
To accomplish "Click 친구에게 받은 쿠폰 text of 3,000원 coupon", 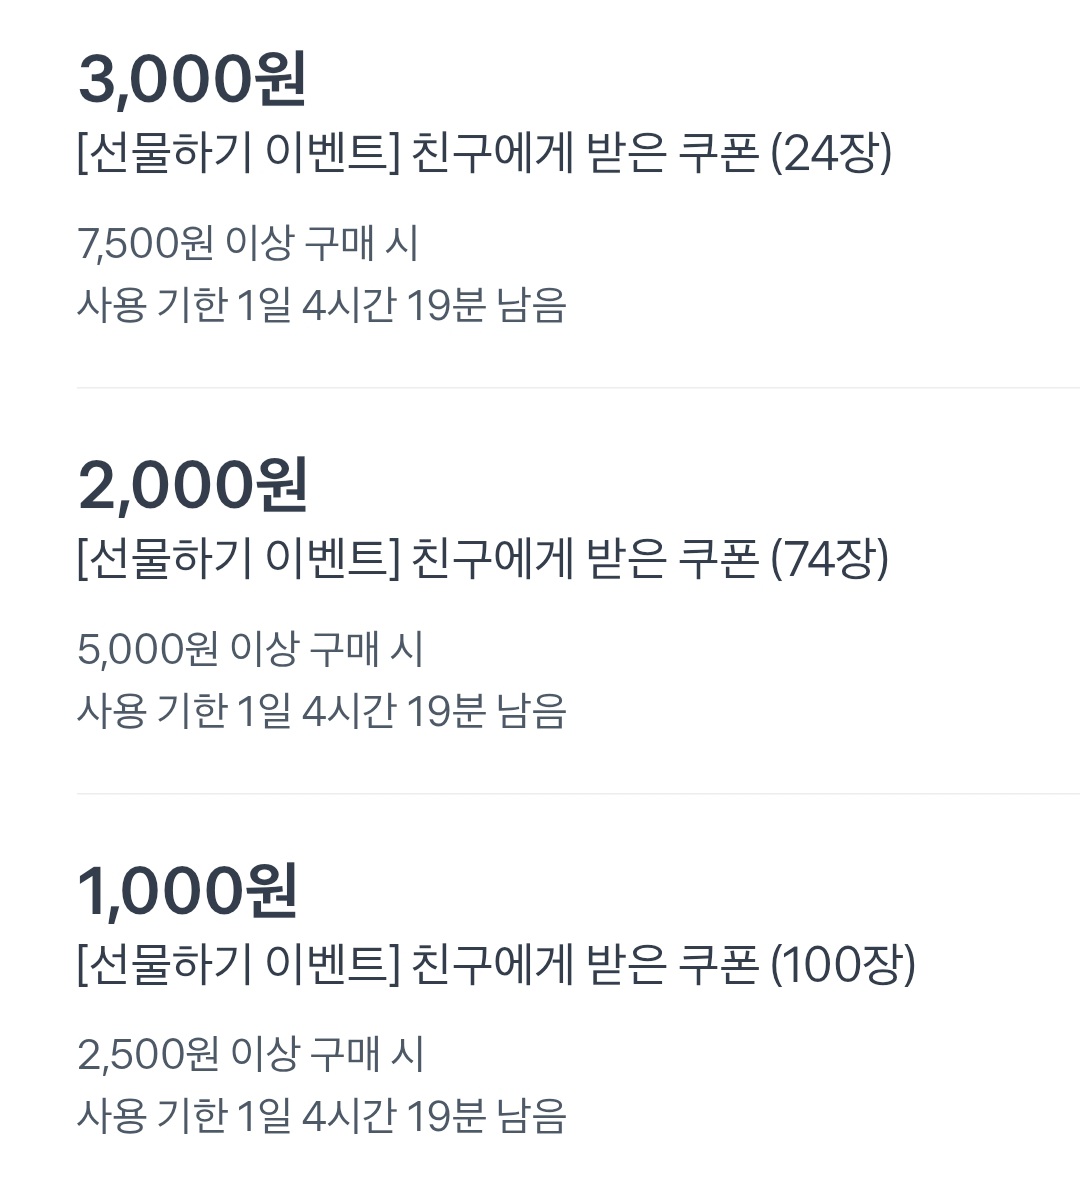I will pyautogui.click(x=584, y=154).
